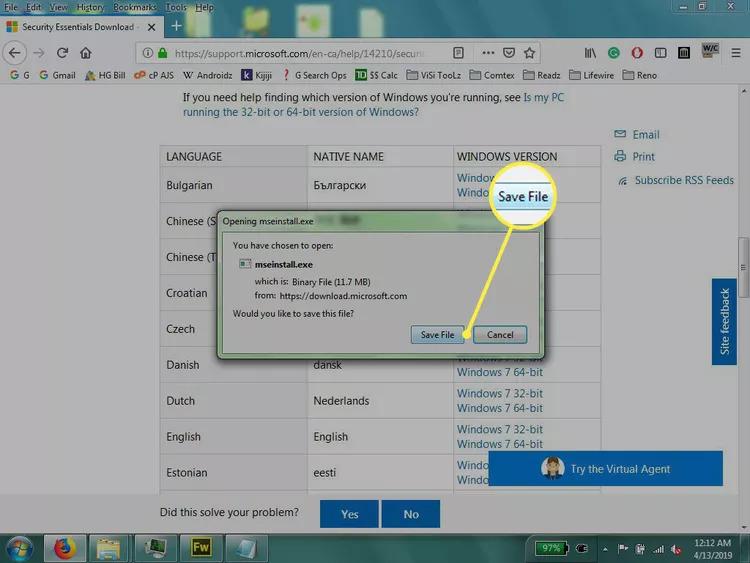
Task: Answer Yes to 'Did this solve your problem'
Action: tap(349, 514)
